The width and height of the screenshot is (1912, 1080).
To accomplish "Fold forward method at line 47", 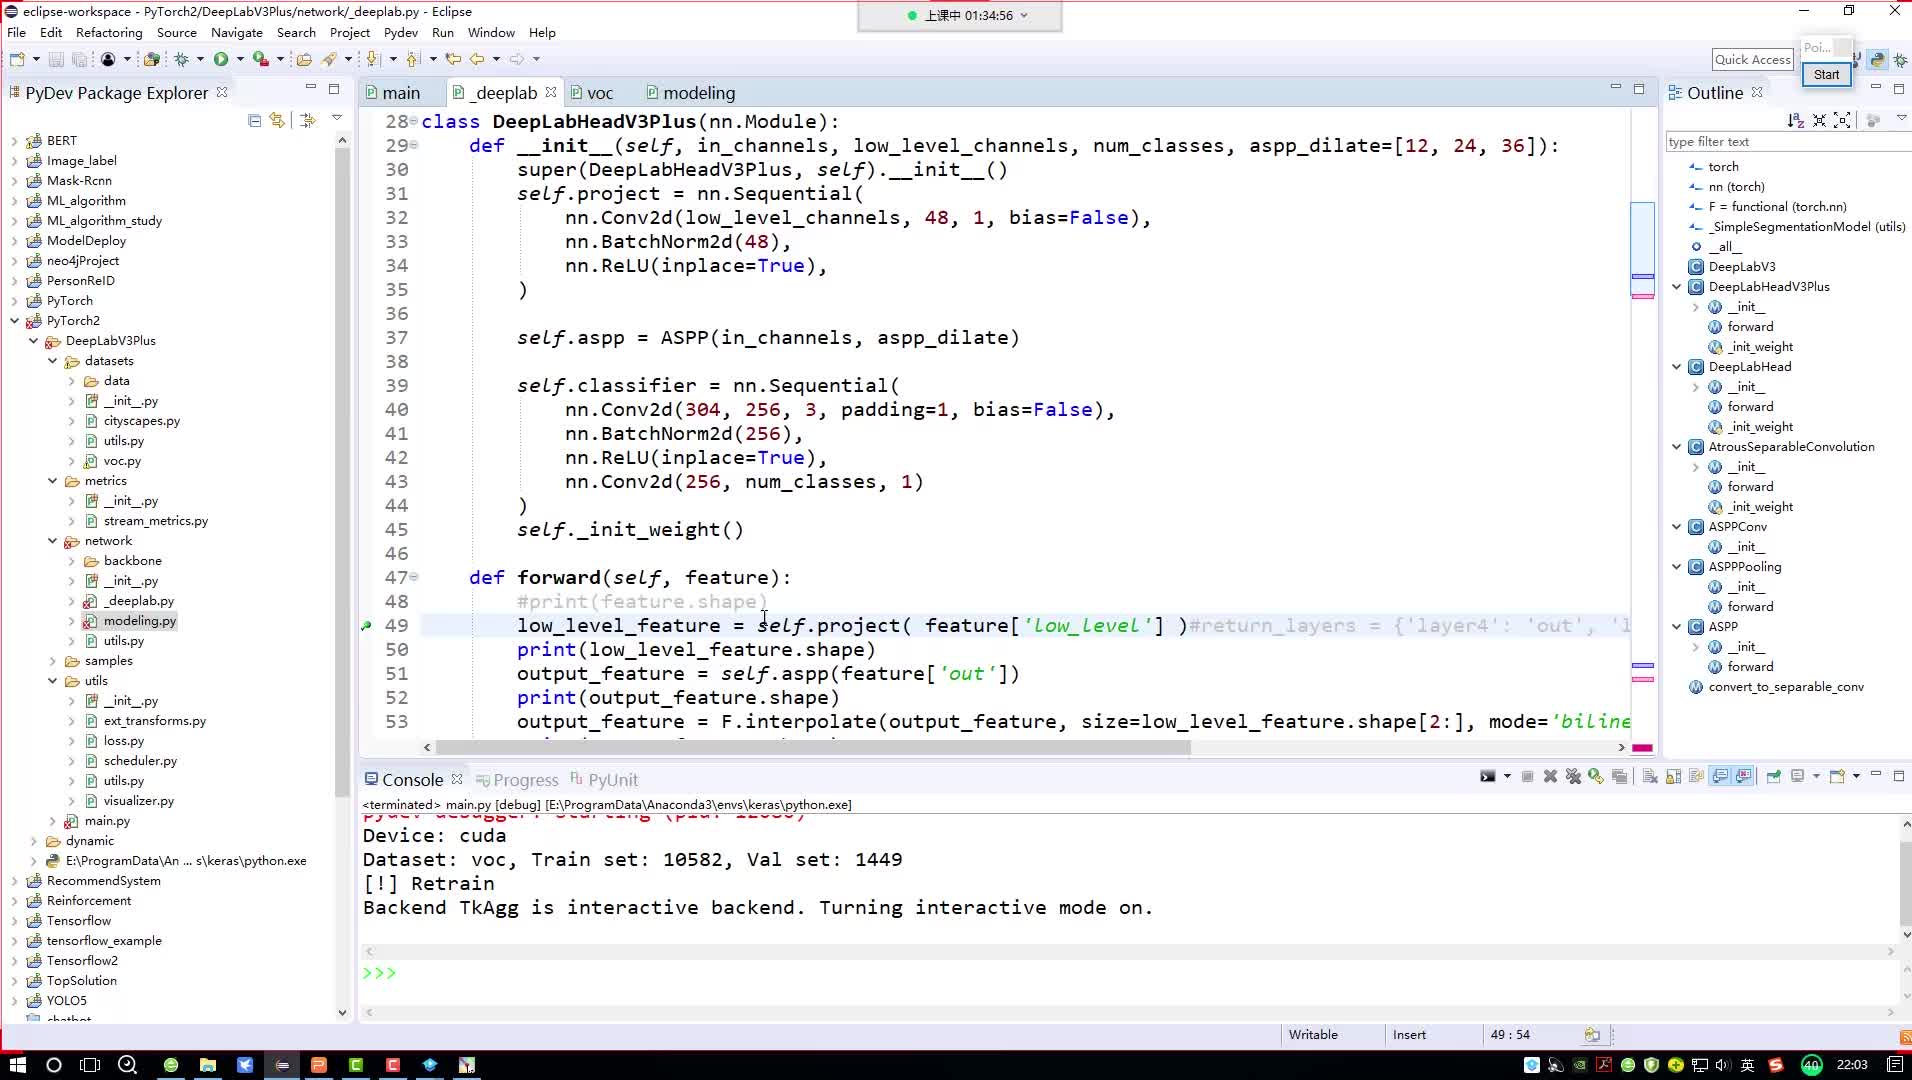I will point(414,577).
